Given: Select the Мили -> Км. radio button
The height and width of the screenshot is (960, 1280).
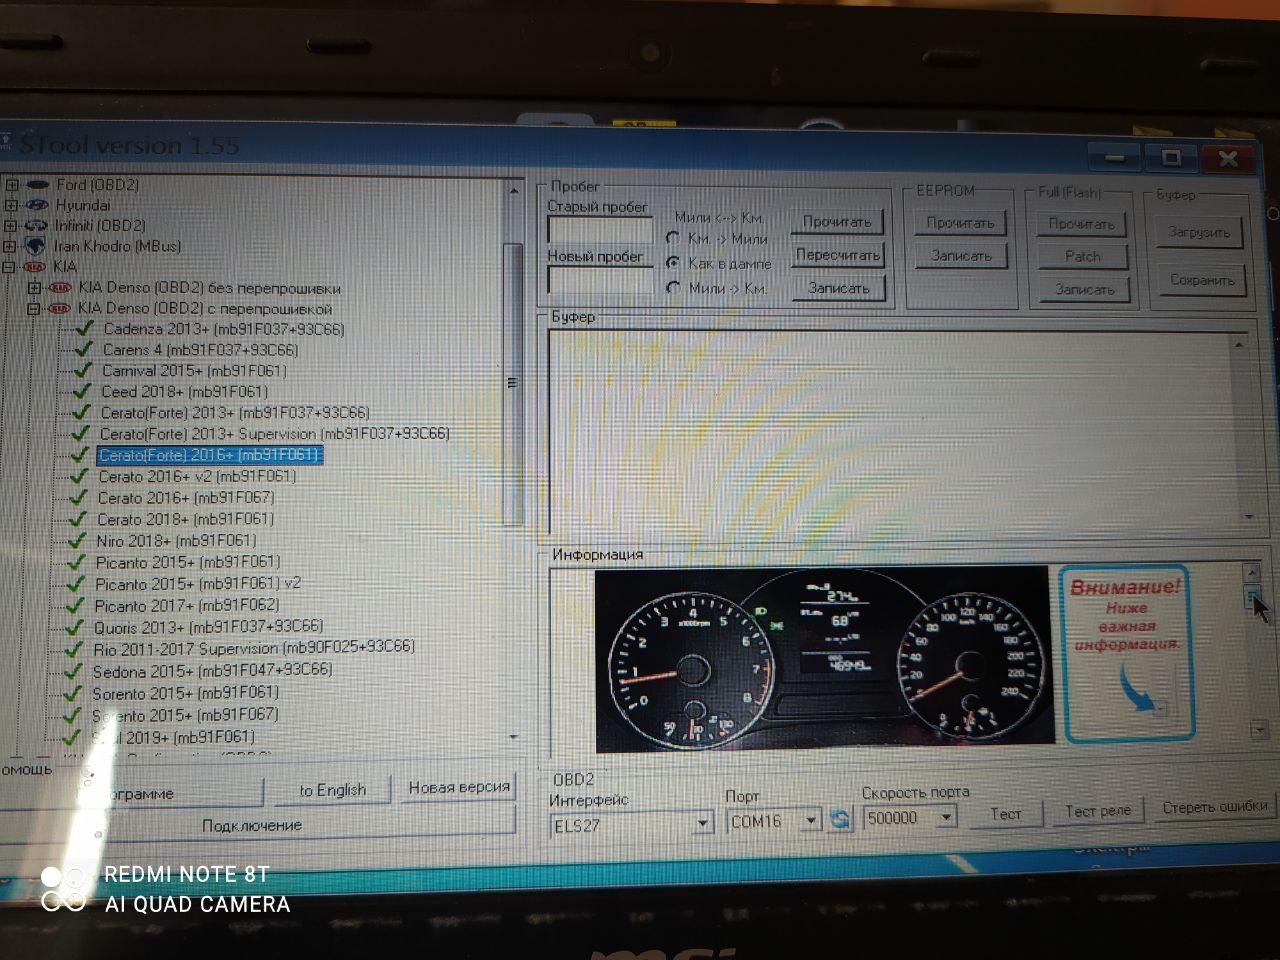Looking at the screenshot, I should (673, 288).
